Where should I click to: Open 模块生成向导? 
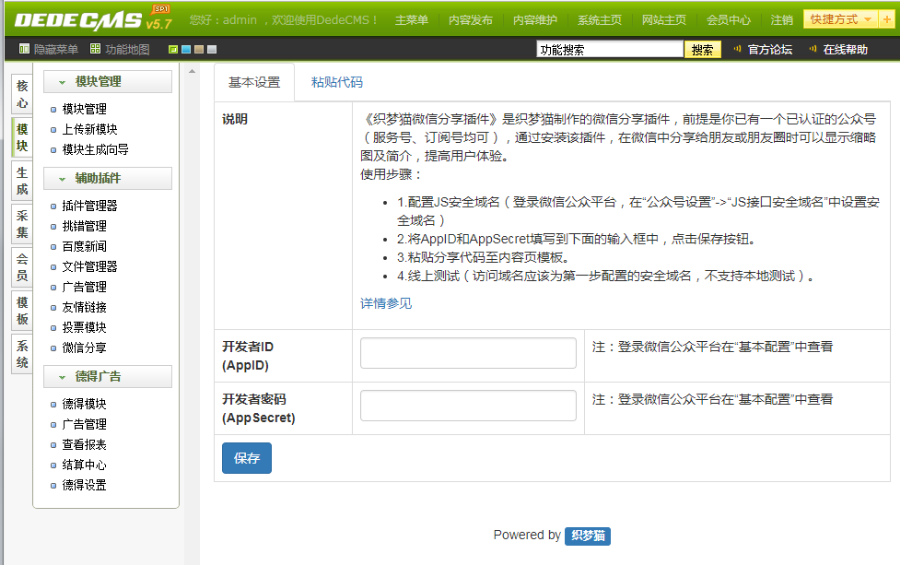click(95, 150)
